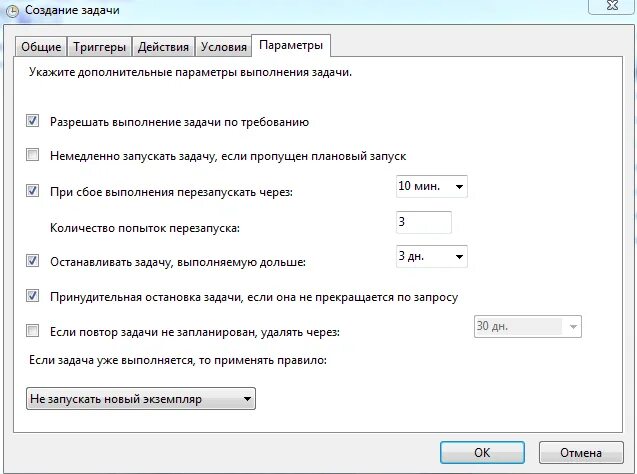Select the Условия tab
The height and width of the screenshot is (474, 637).
click(x=224, y=47)
